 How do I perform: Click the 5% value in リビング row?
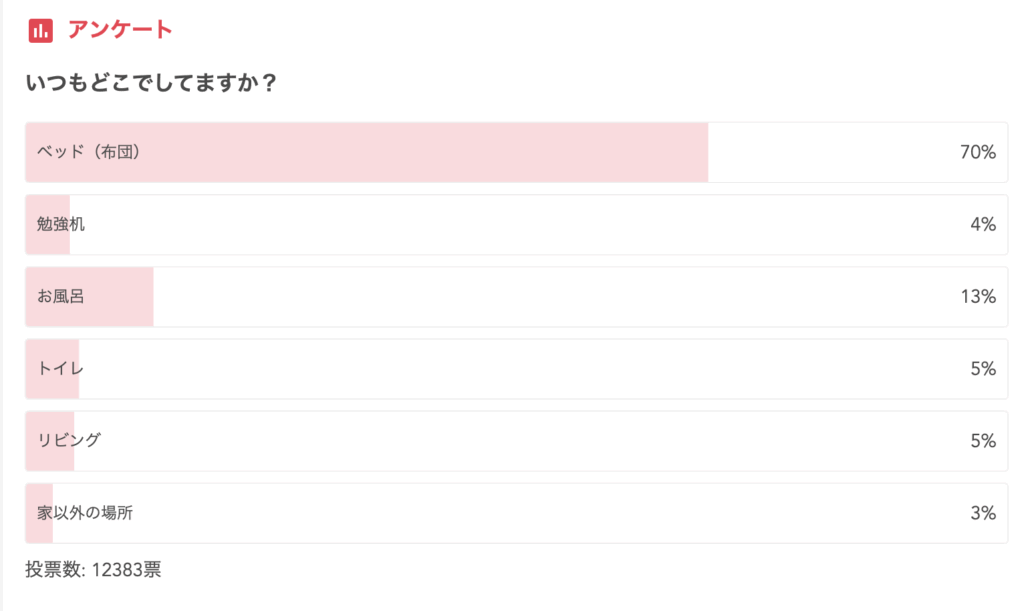(982, 441)
